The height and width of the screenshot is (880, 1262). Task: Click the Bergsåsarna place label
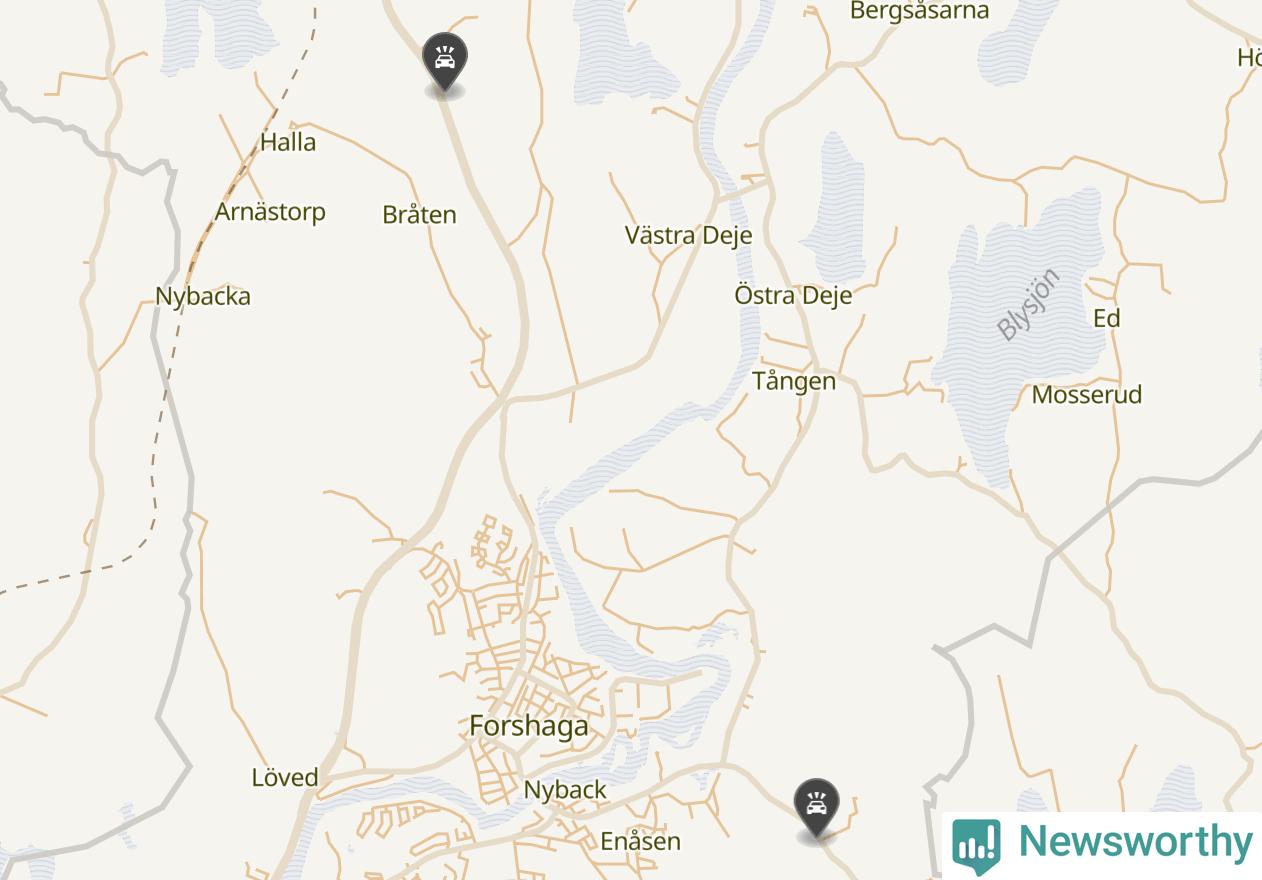(x=919, y=11)
